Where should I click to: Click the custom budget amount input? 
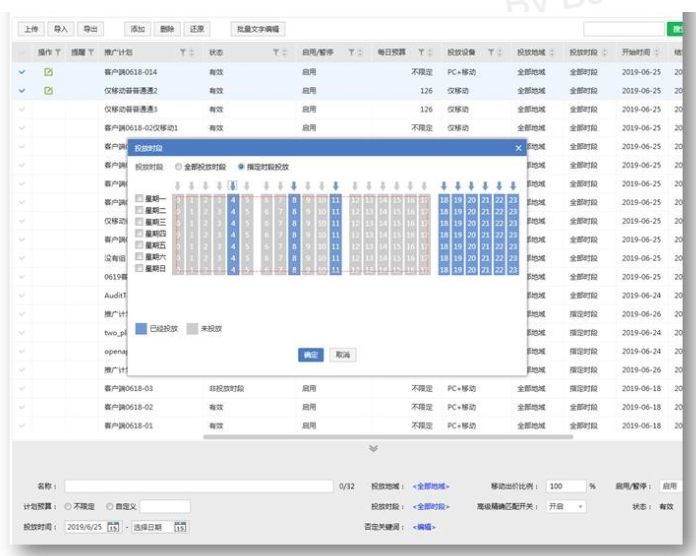pyautogui.click(x=165, y=506)
